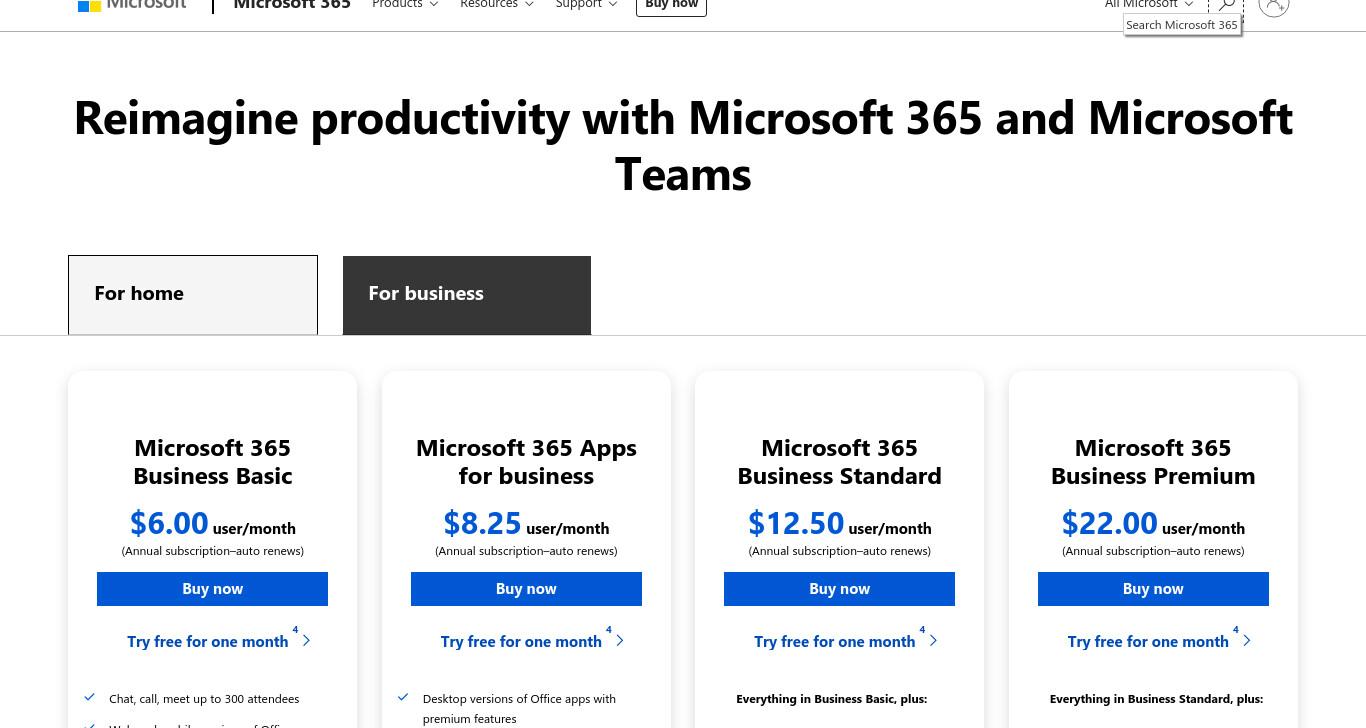Select the For business tab
1366x728 pixels.
467,295
